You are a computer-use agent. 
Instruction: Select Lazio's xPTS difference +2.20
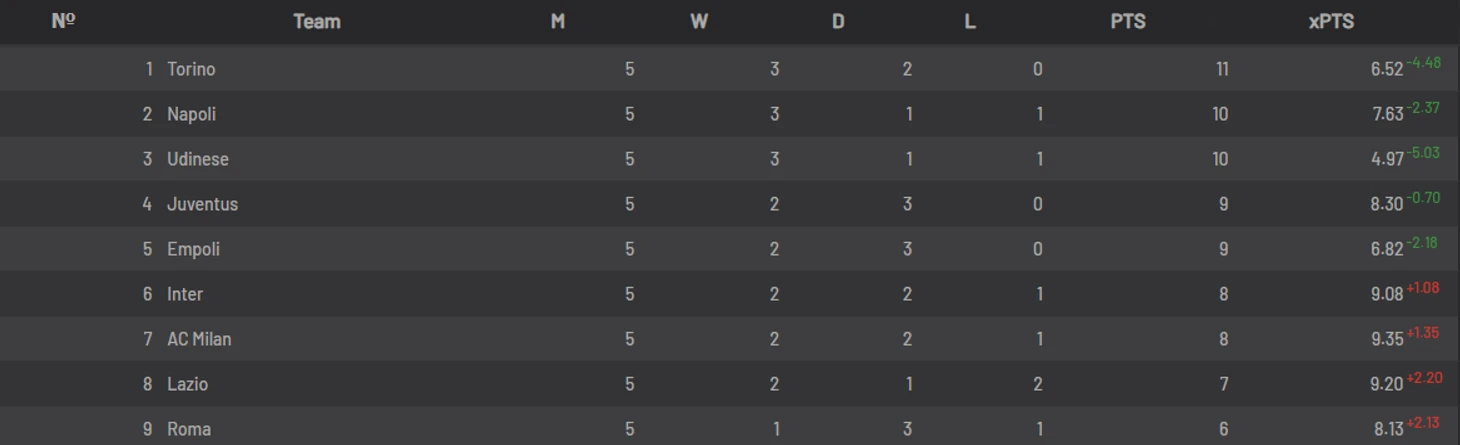[1424, 378]
